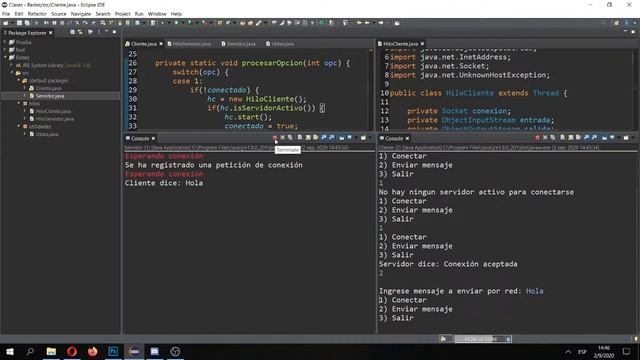Start Debug from the main toolbar
The image size is (640, 360).
pyautogui.click(x=162, y=23)
